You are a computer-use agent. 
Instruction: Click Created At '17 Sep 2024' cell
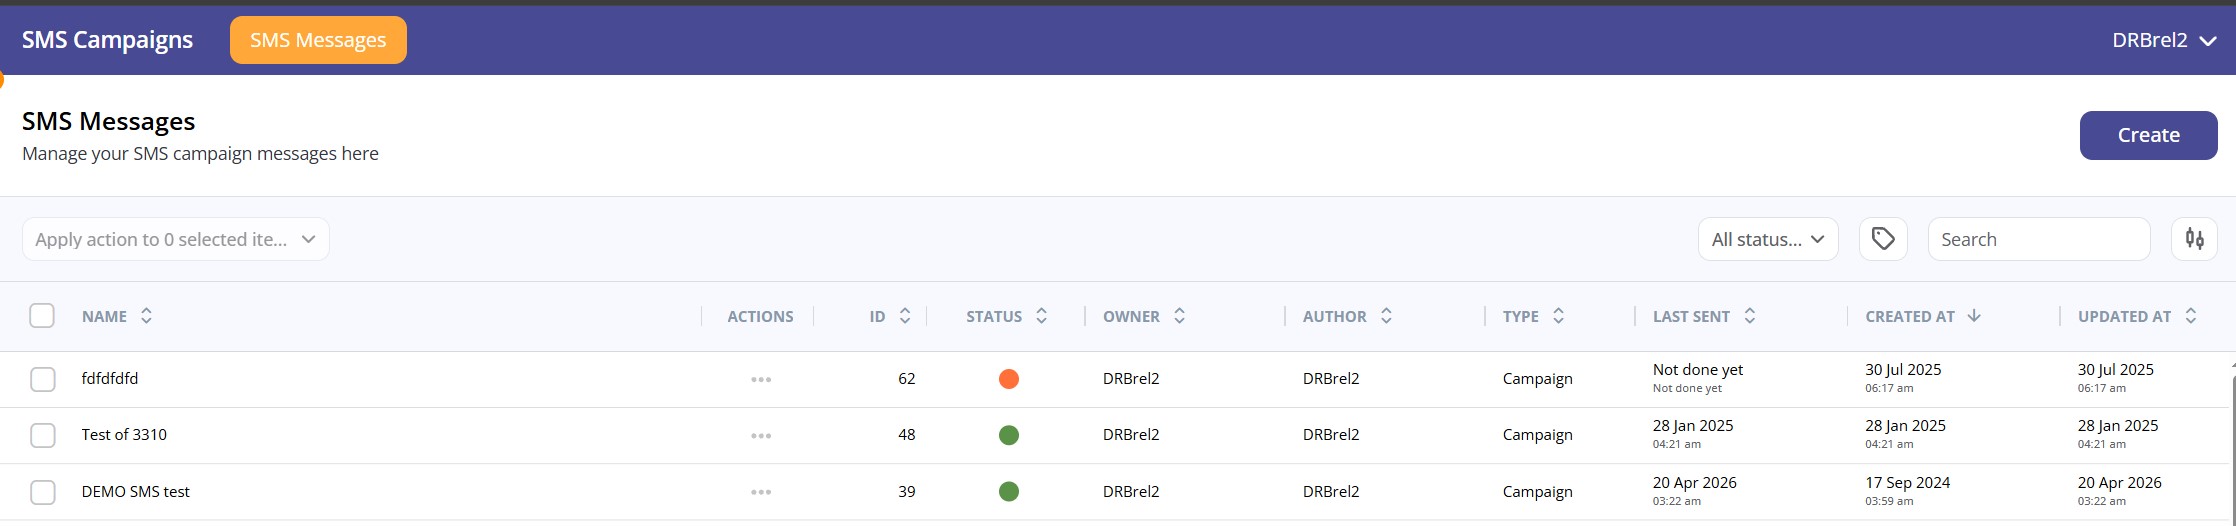tap(1908, 490)
